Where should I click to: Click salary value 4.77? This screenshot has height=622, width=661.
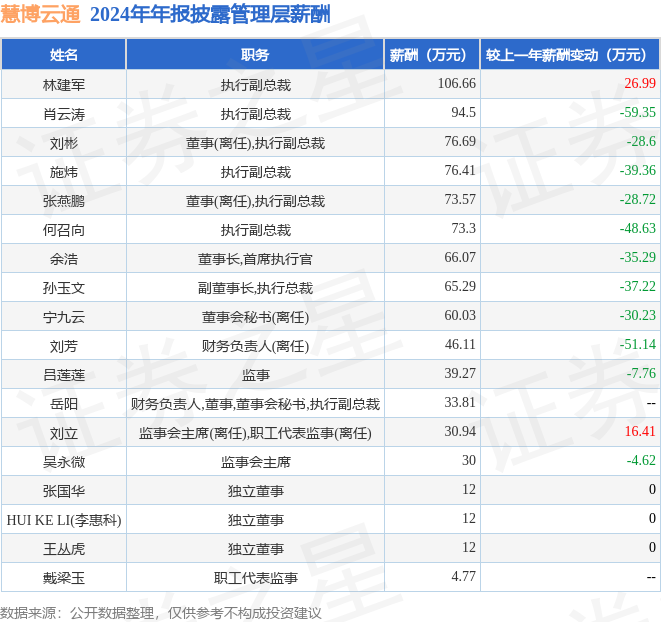click(x=463, y=576)
